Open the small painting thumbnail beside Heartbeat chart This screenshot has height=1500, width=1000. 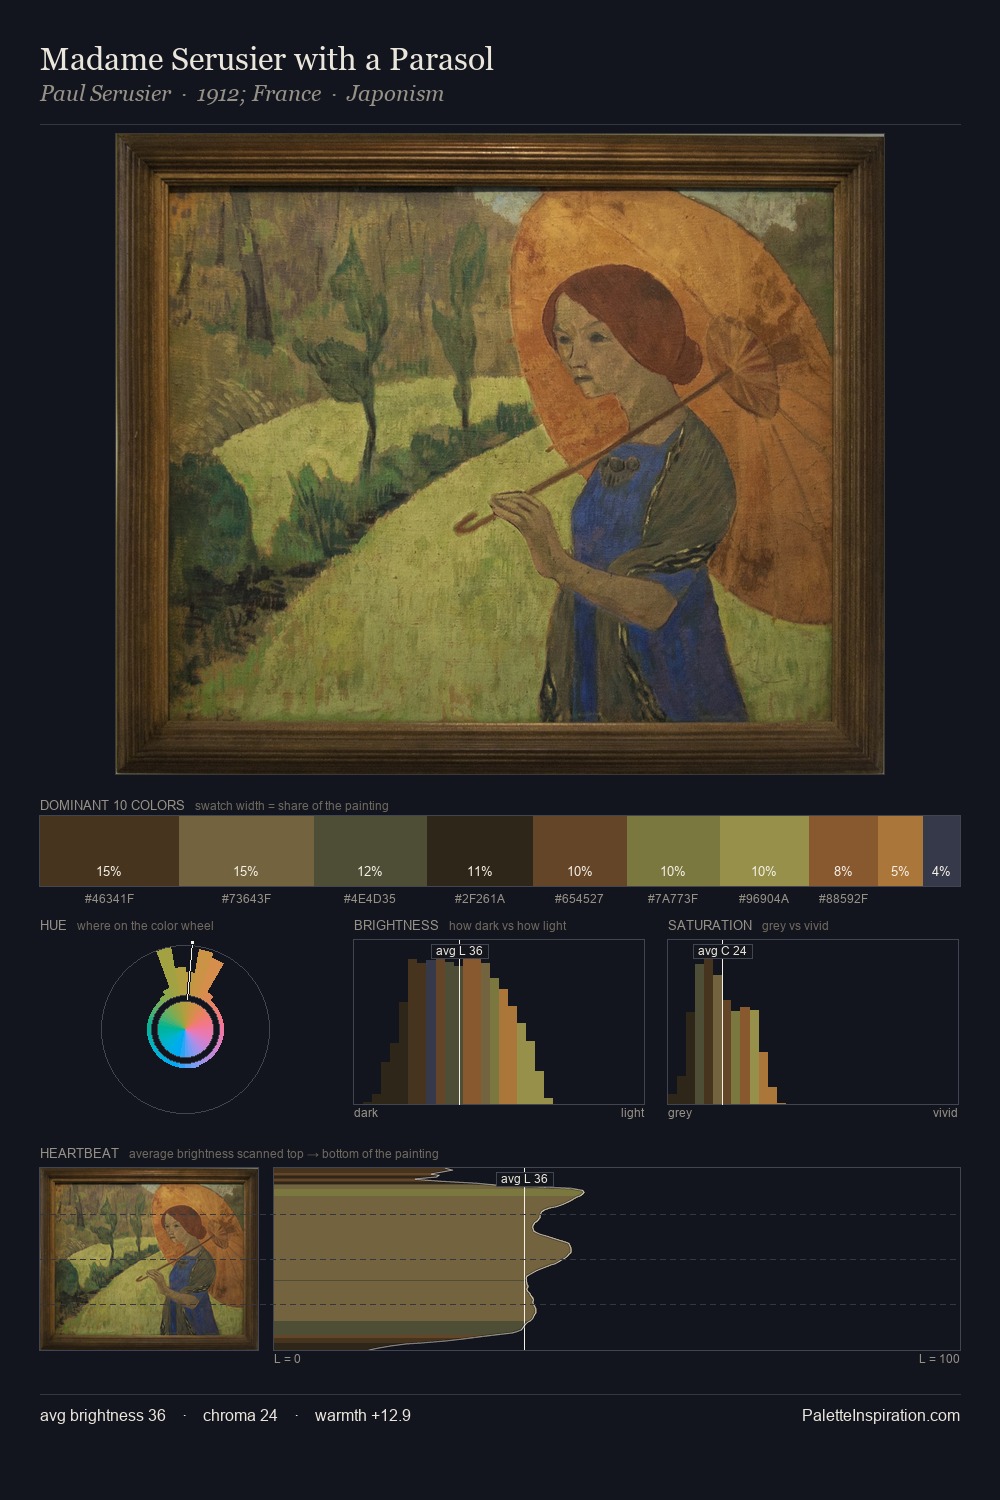coord(149,1259)
